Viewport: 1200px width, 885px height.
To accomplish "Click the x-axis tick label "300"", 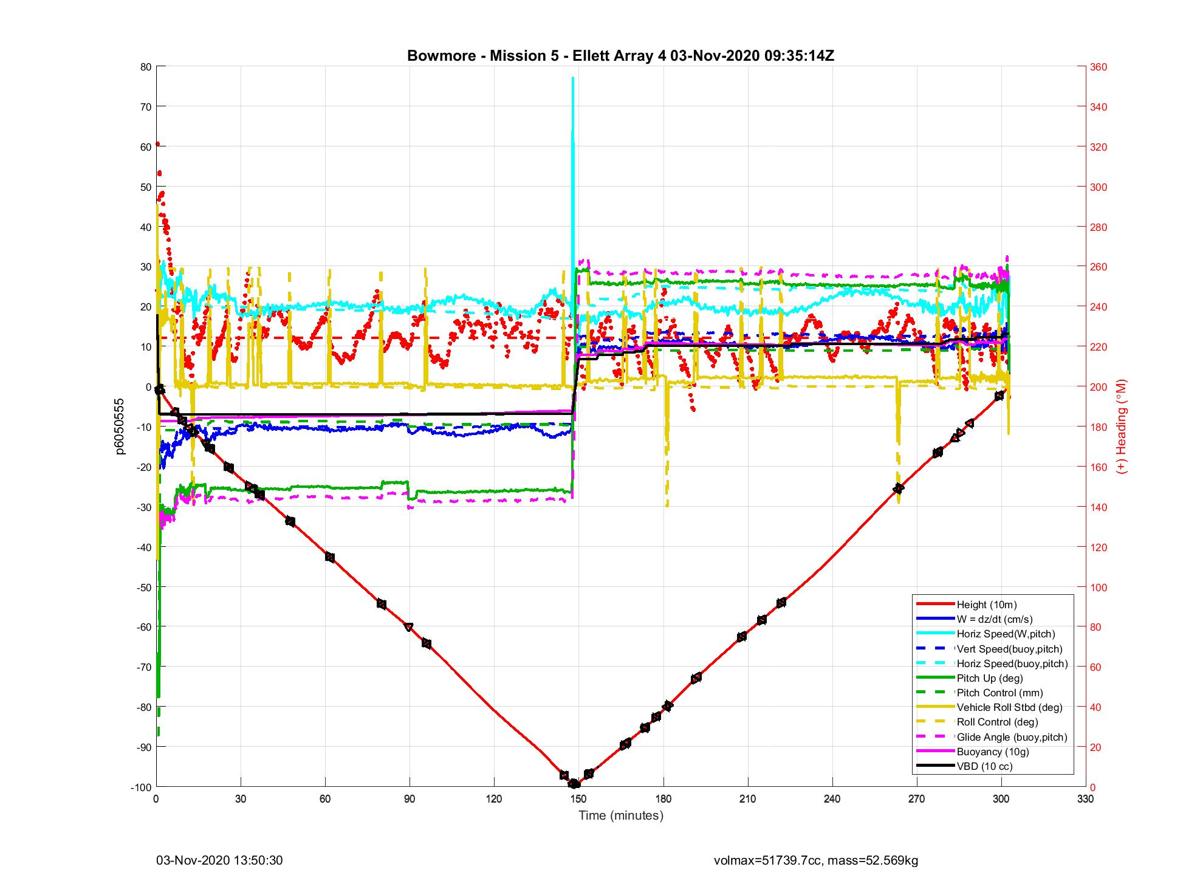I will pos(1000,799).
